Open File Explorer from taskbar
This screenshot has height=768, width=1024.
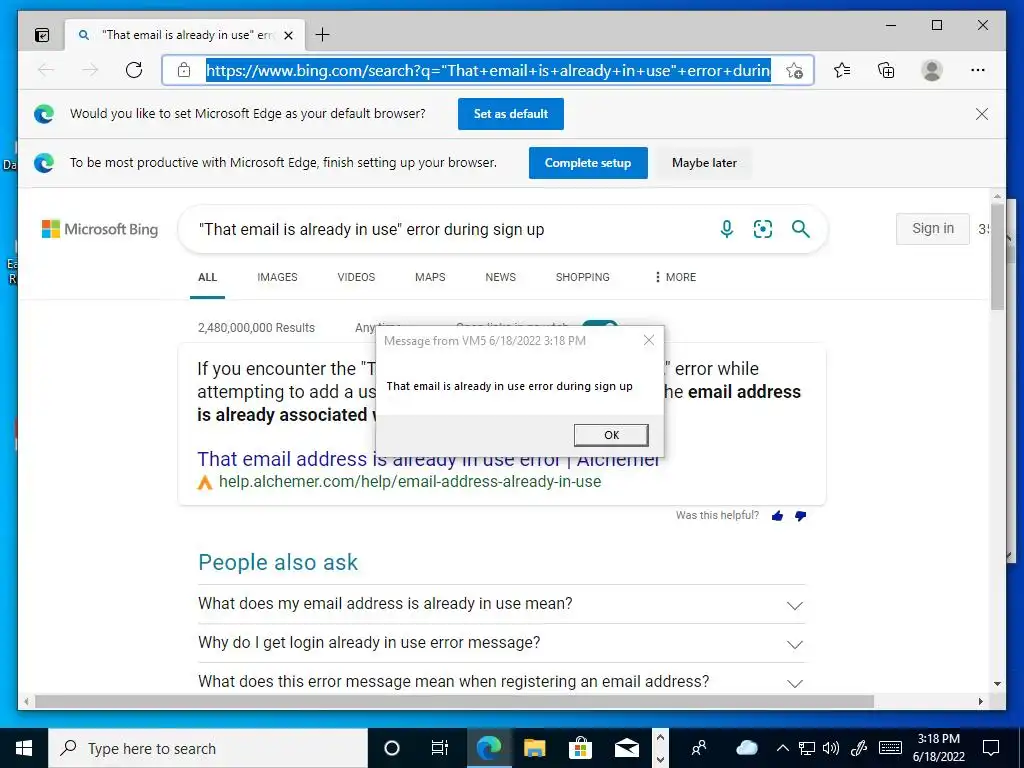[534, 748]
